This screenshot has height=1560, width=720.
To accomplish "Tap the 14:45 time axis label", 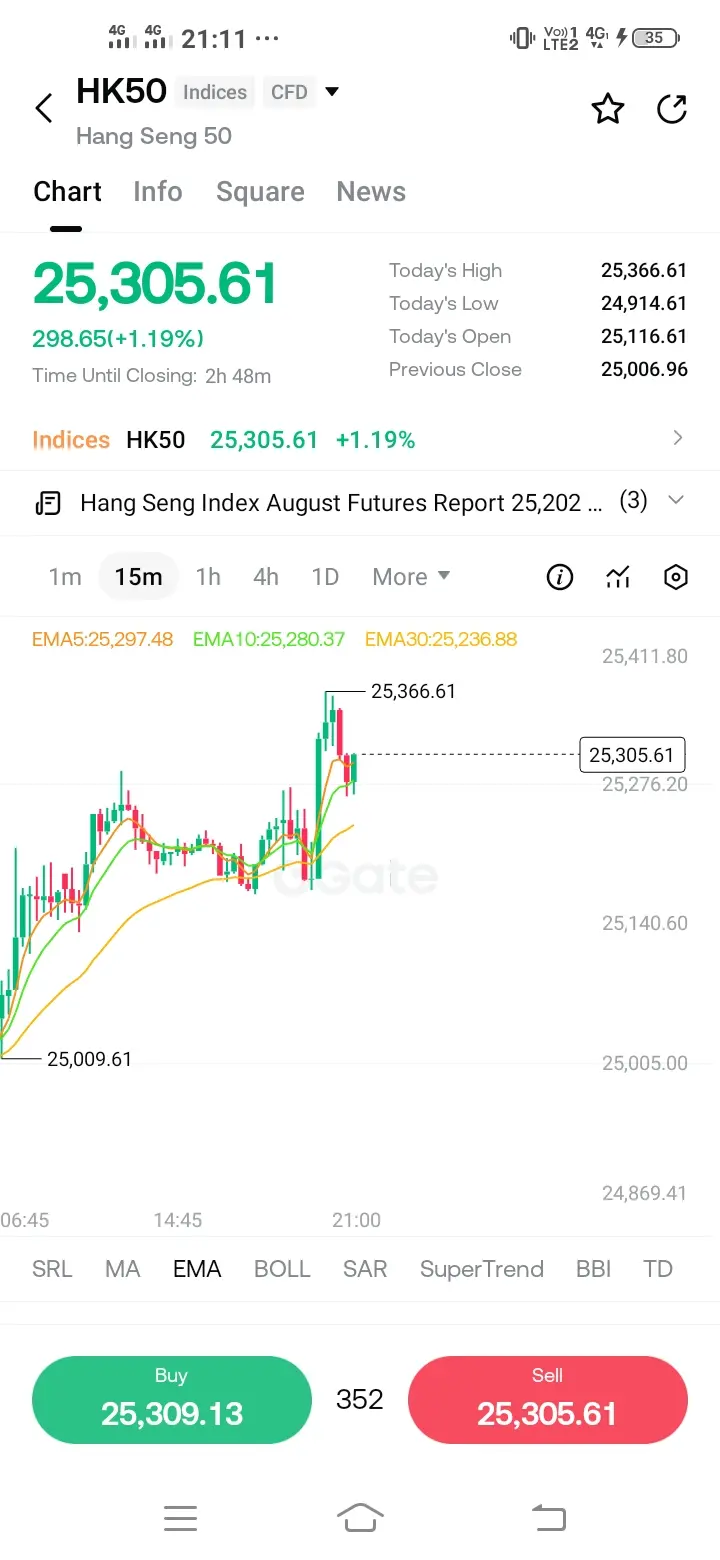I will point(178,1220).
